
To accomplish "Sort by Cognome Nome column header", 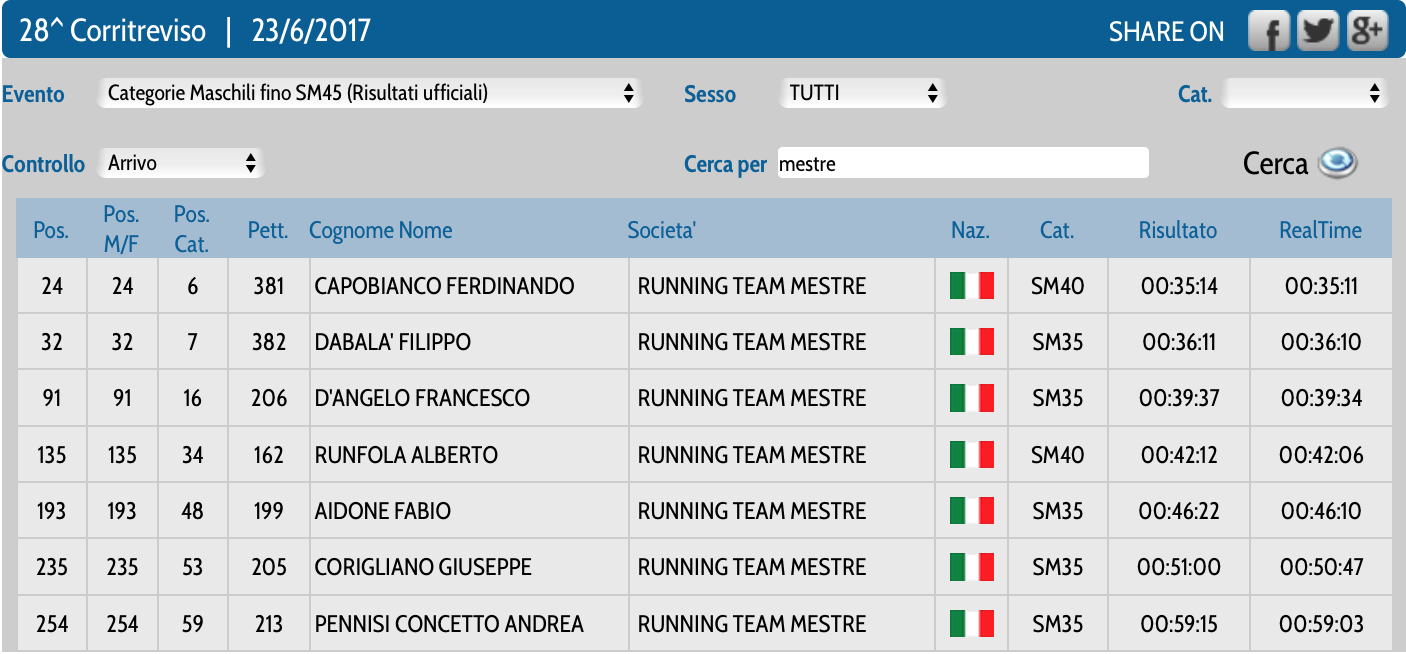I will click(x=380, y=230).
